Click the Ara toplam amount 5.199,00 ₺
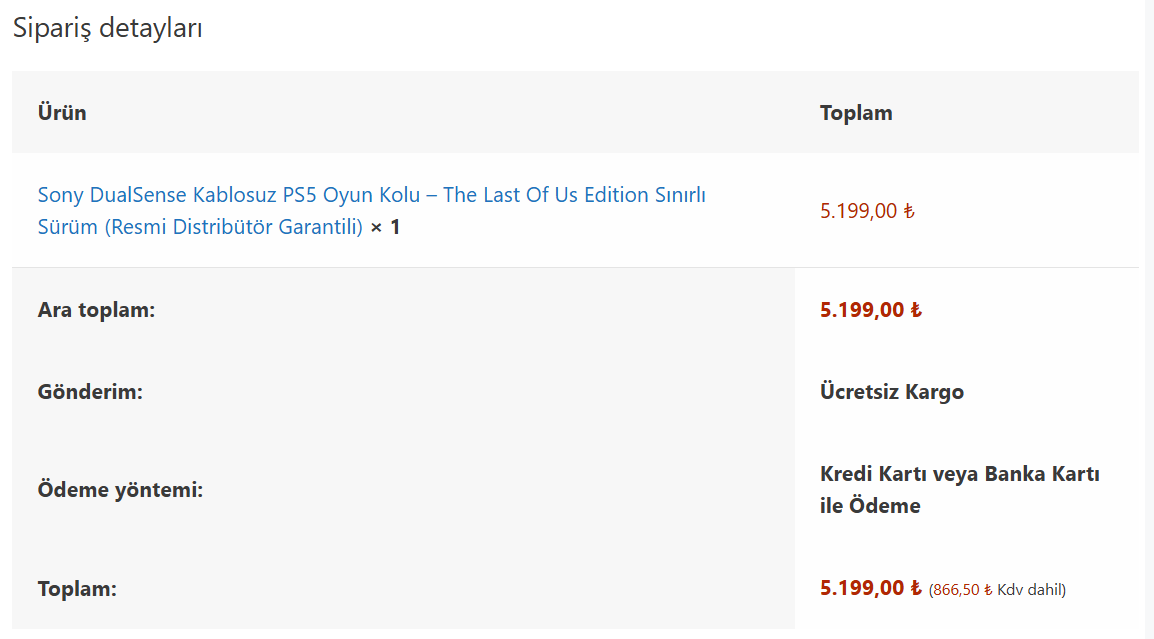This screenshot has width=1154, height=639. [x=871, y=310]
